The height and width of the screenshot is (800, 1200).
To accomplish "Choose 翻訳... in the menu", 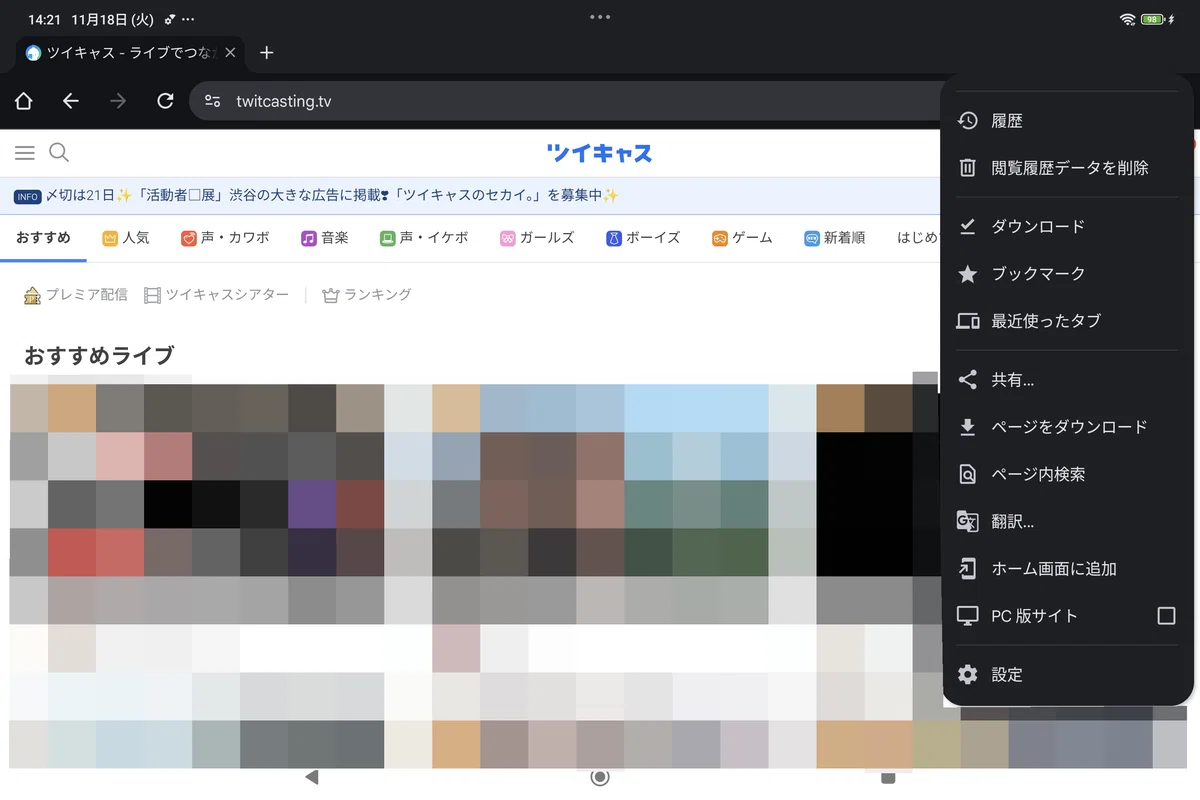I will click(x=1067, y=521).
